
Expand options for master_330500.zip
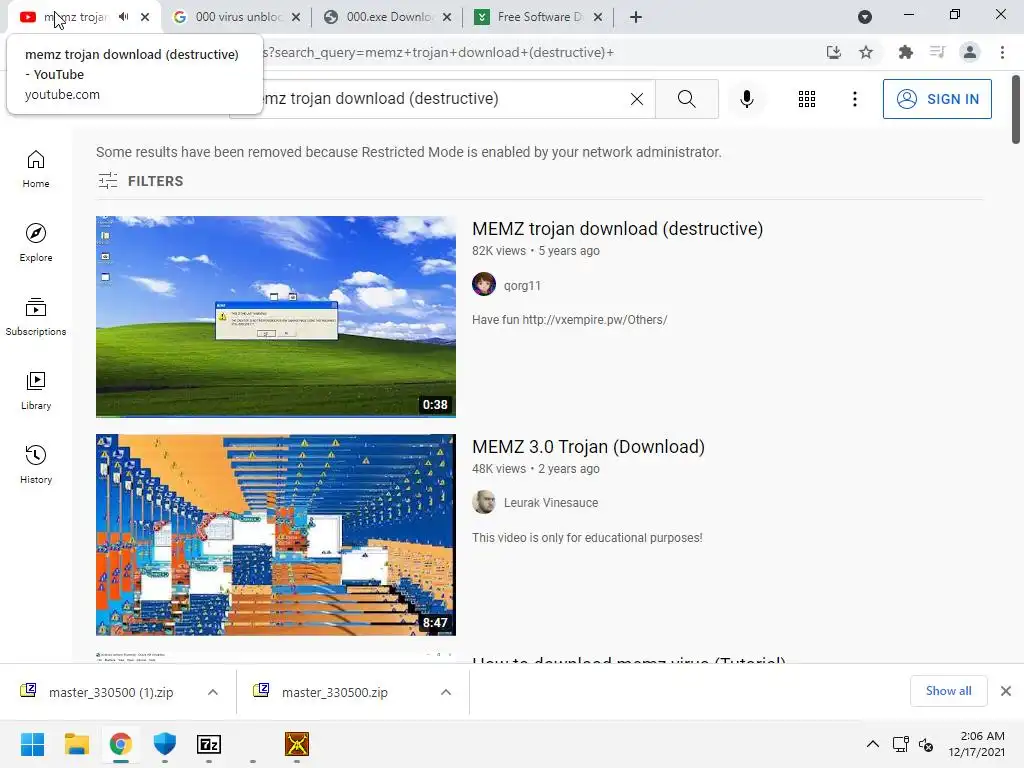446,692
